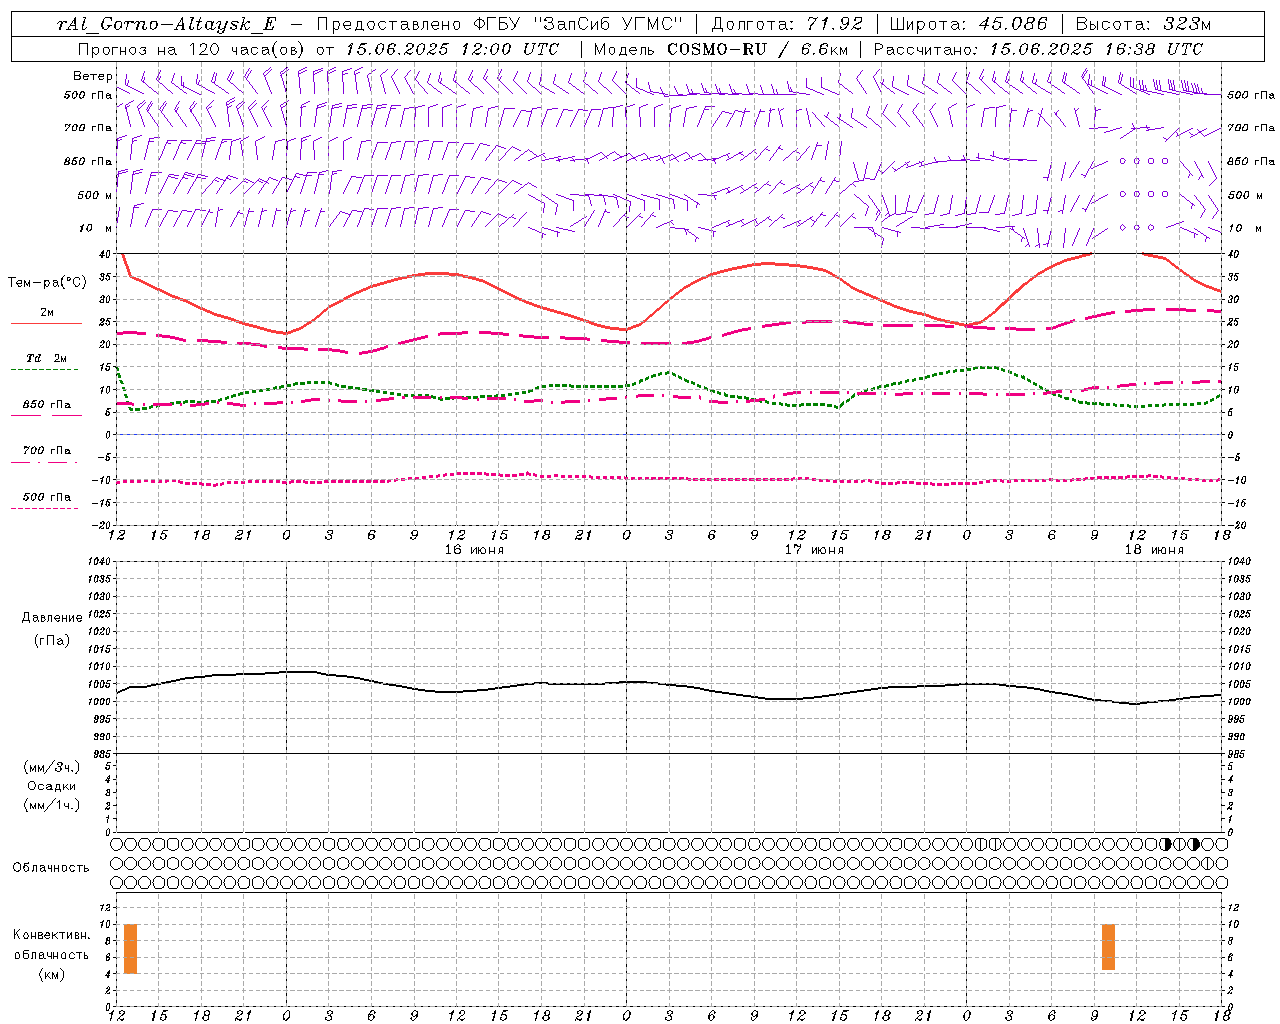Click the Облачность cloud cover label

[51, 868]
